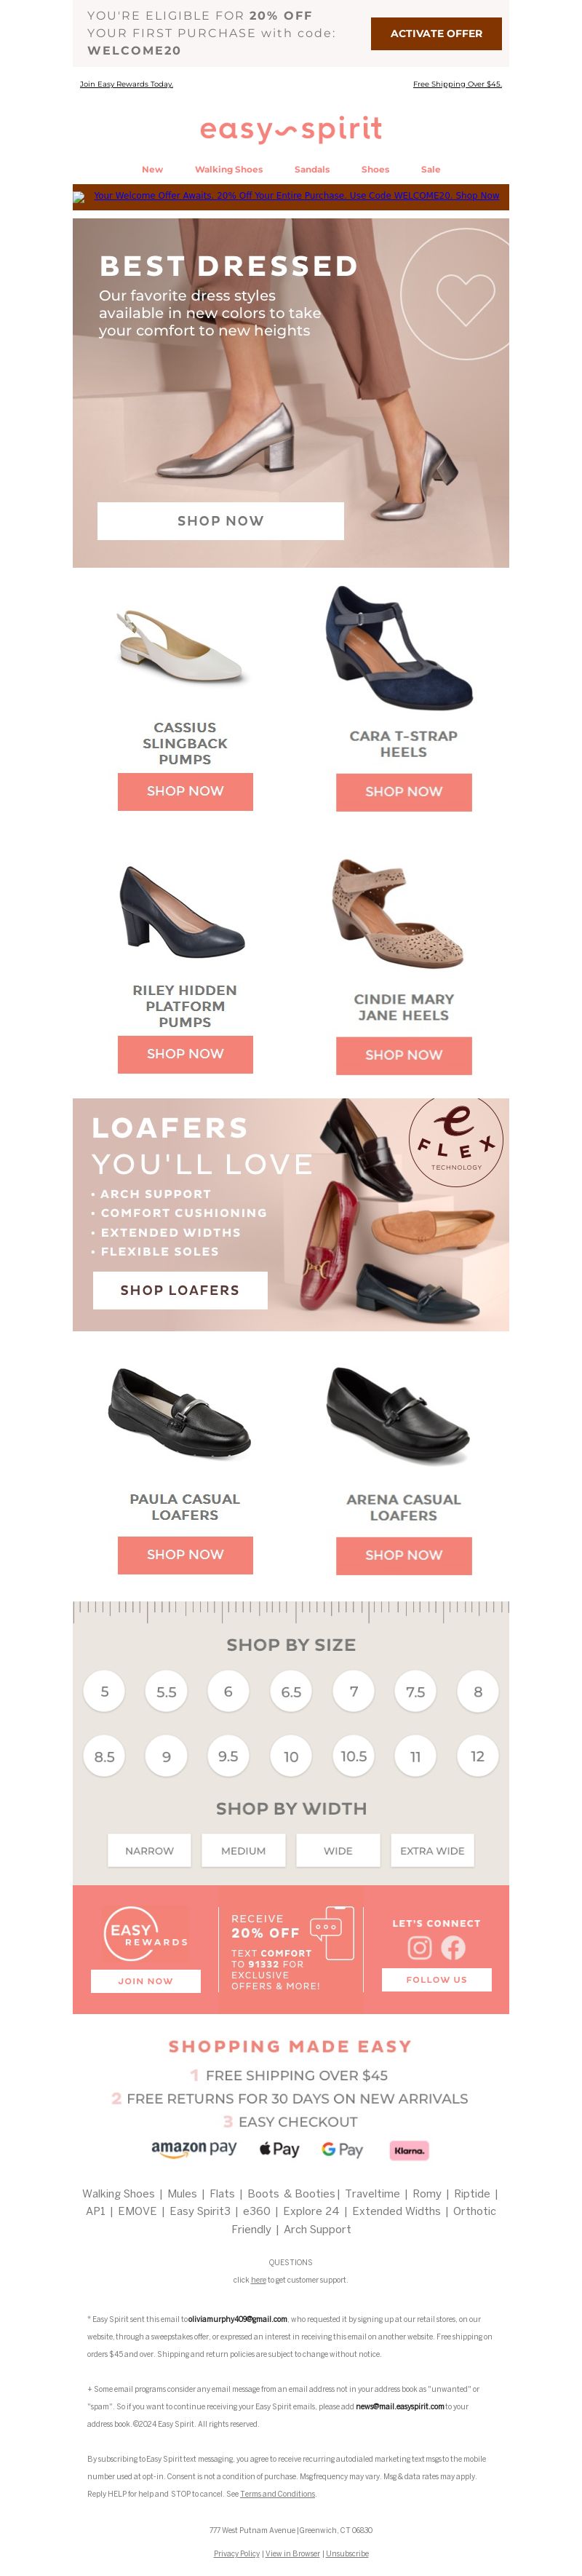Open the Sandals menu item
The image size is (582, 2576).
[312, 169]
